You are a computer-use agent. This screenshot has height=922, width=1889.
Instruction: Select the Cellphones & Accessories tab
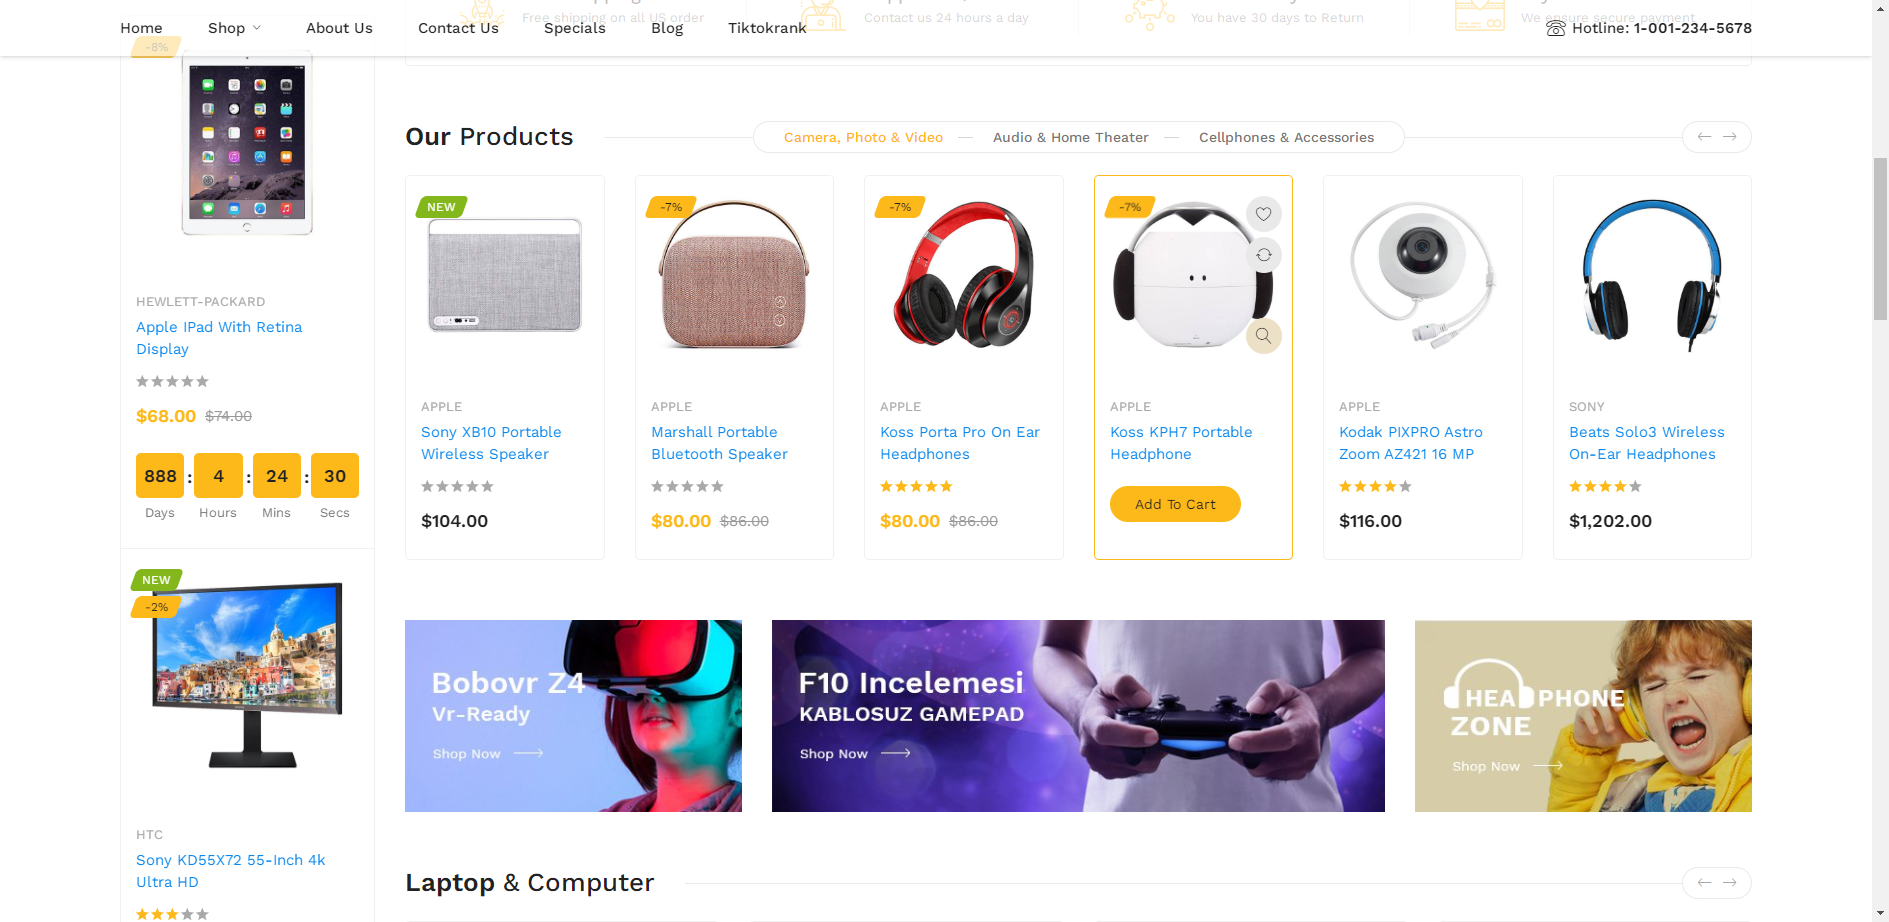pyautogui.click(x=1286, y=138)
